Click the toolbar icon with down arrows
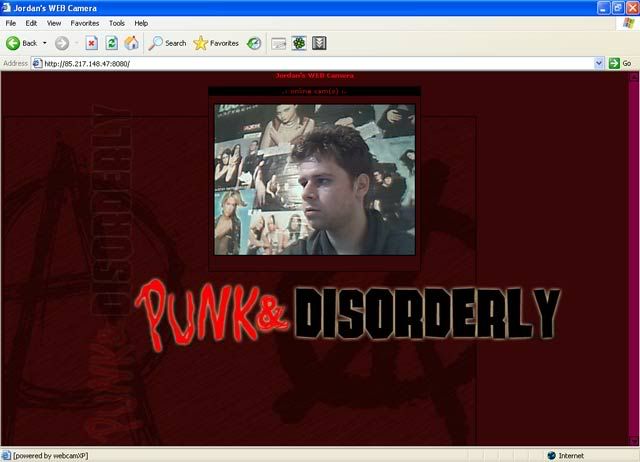The width and height of the screenshot is (640, 462). pyautogui.click(x=319, y=43)
